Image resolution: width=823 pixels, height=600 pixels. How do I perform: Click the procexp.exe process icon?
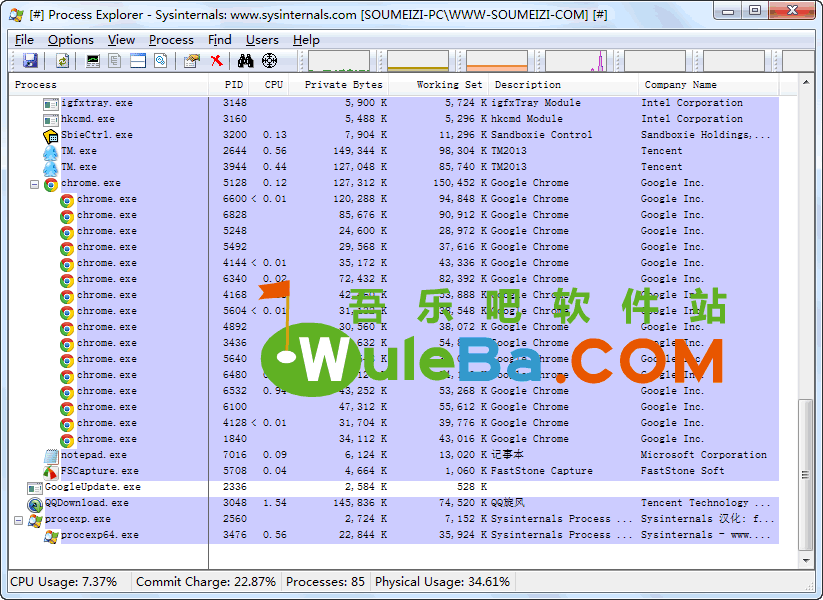tap(35, 521)
